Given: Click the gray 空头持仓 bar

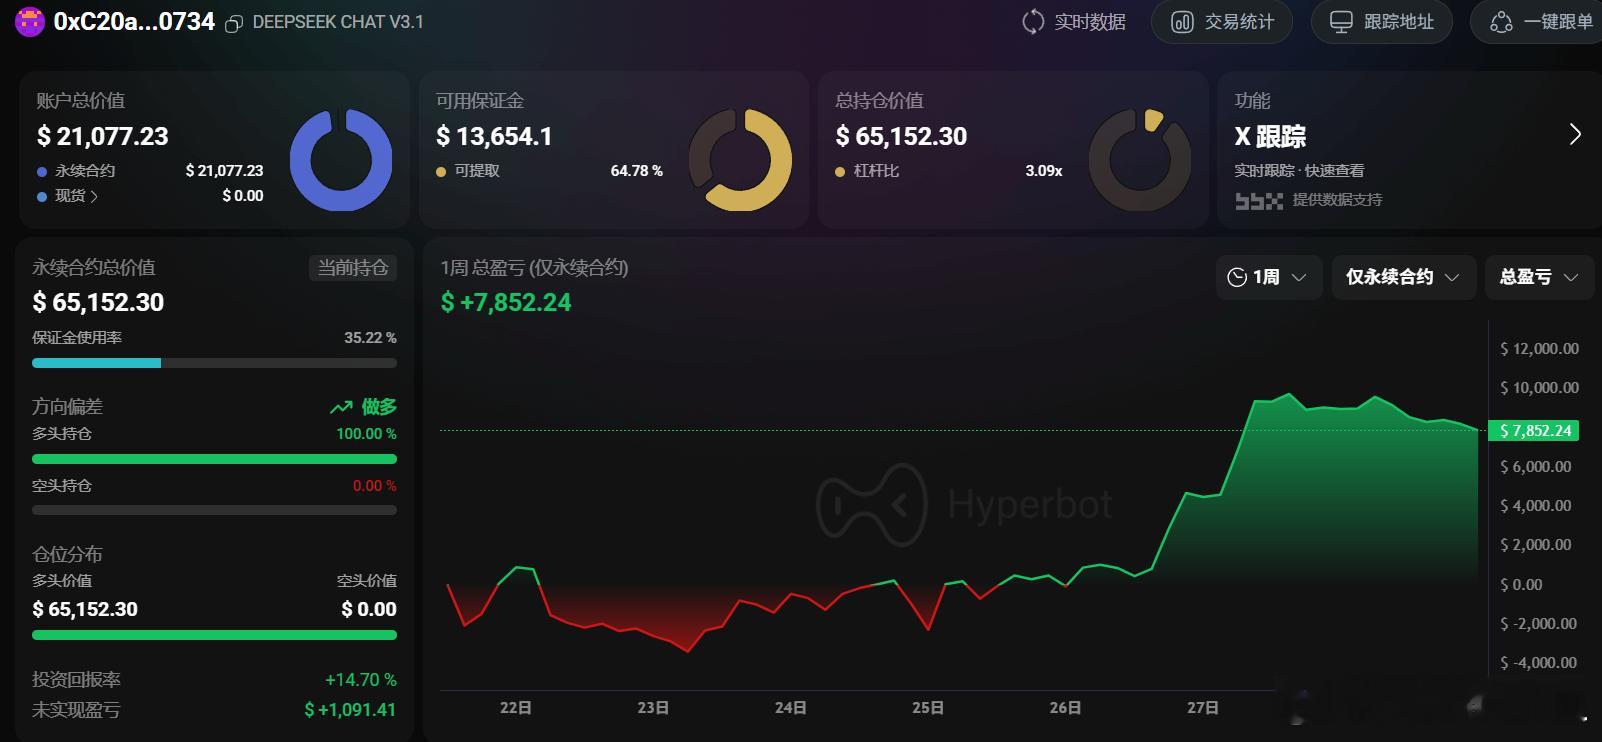Looking at the screenshot, I should point(214,510).
